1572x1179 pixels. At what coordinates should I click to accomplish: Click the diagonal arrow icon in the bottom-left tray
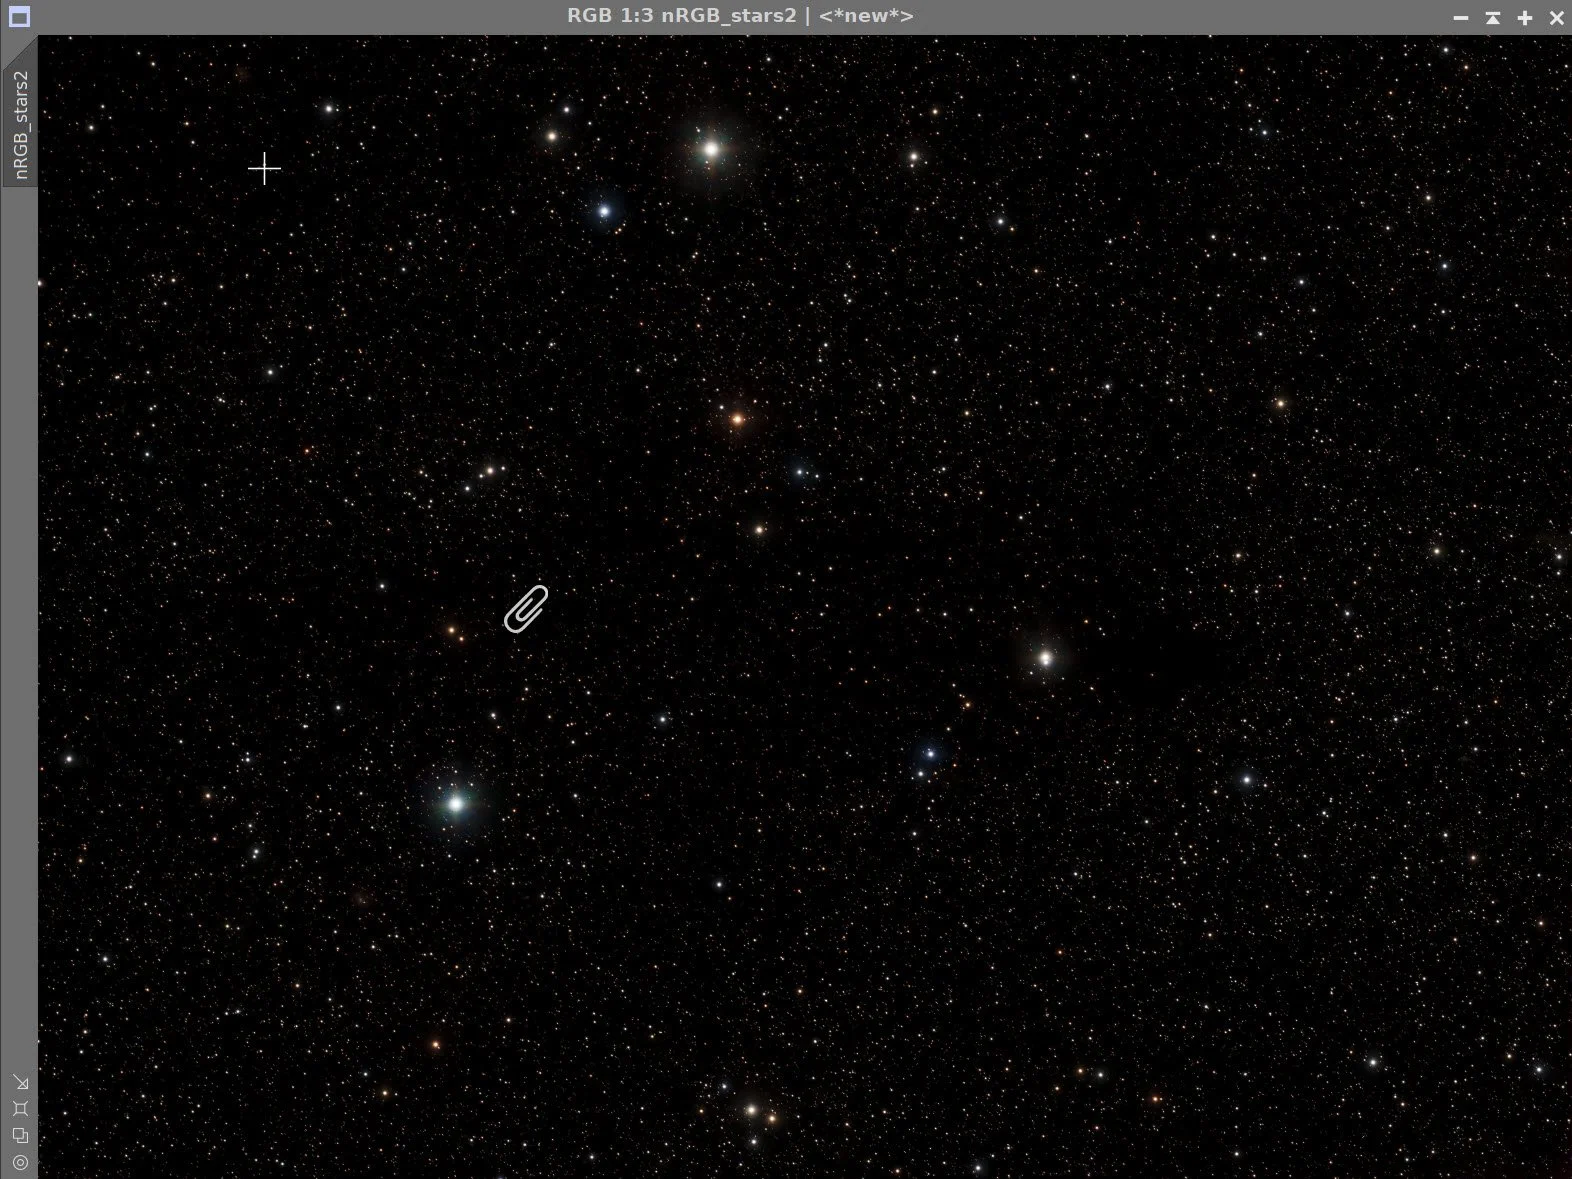20,1083
